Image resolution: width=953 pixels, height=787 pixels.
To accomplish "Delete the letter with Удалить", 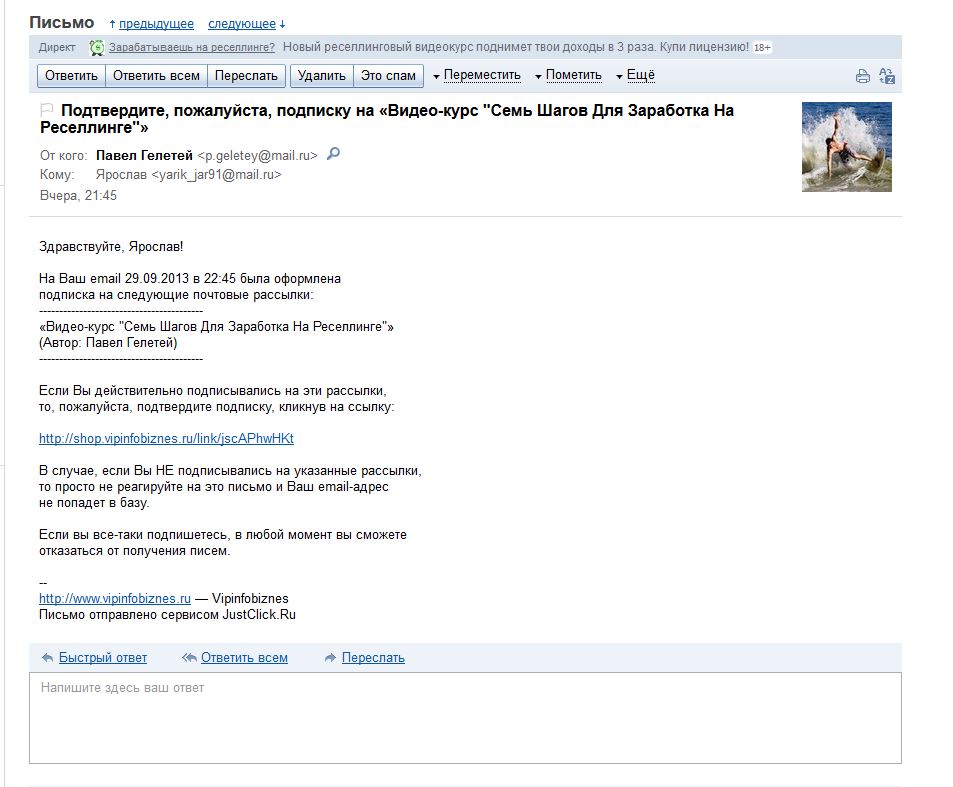I will click(x=322, y=76).
